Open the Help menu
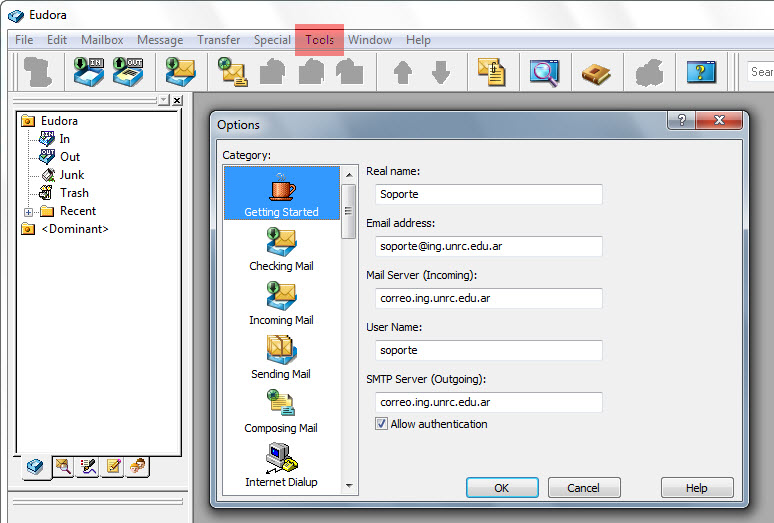This screenshot has height=523, width=774. 418,40
